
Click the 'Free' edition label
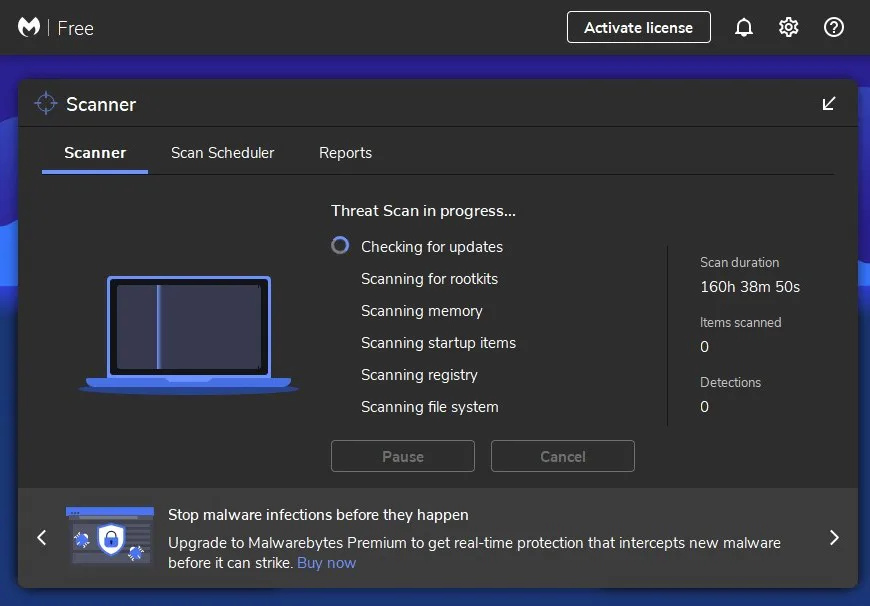(75, 28)
